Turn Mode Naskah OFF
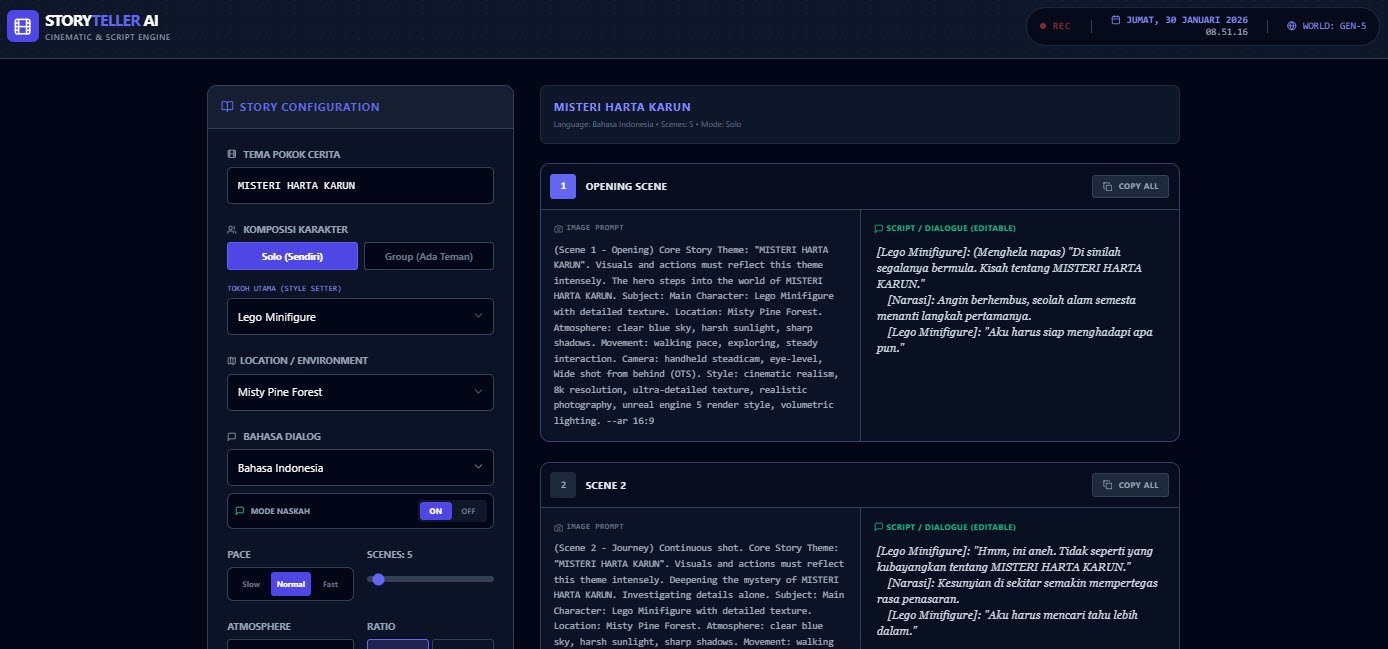 point(468,511)
